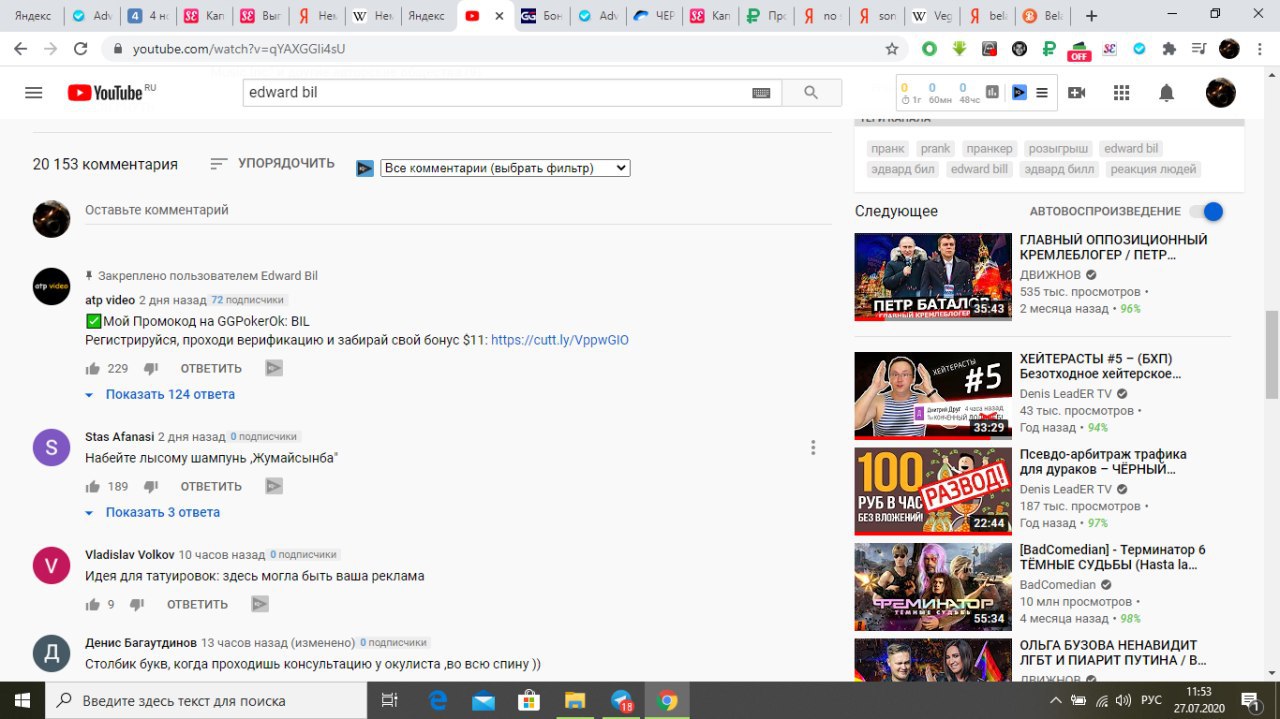The width and height of the screenshot is (1280, 719).
Task: Open the vidIQ list menu icon
Action: pos(1042,93)
